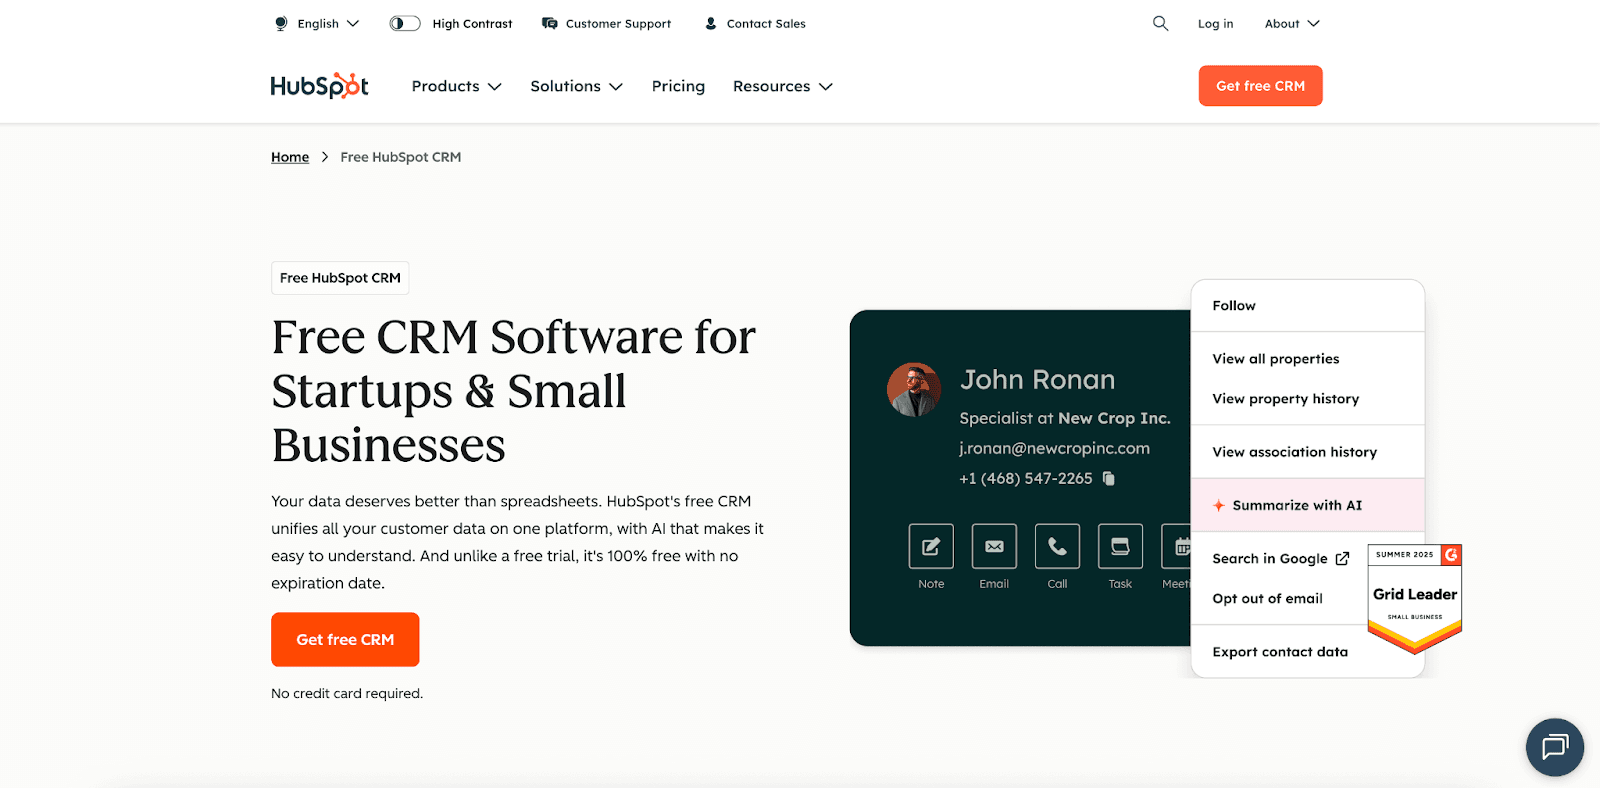The width and height of the screenshot is (1600, 788).
Task: Expand the English language dropdown
Action: click(328, 23)
